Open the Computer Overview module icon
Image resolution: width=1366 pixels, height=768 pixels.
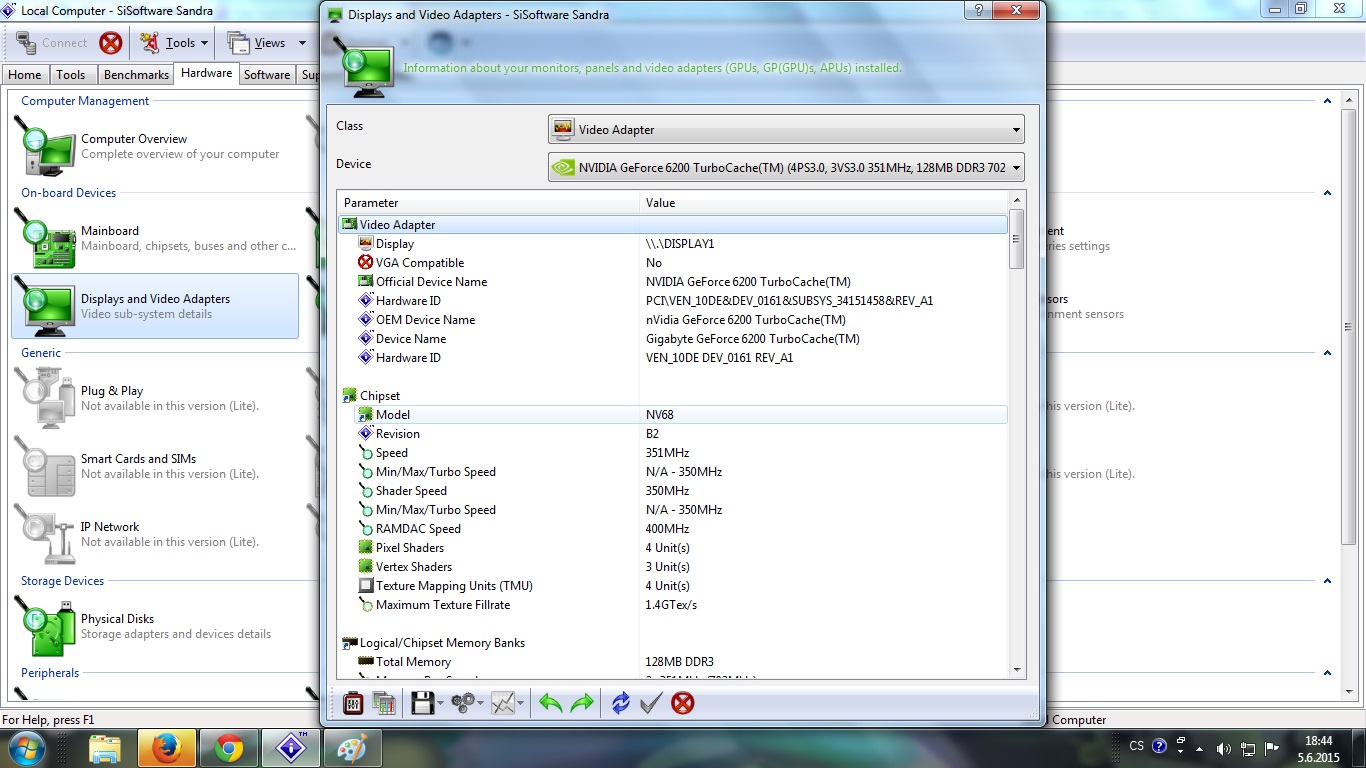click(44, 147)
